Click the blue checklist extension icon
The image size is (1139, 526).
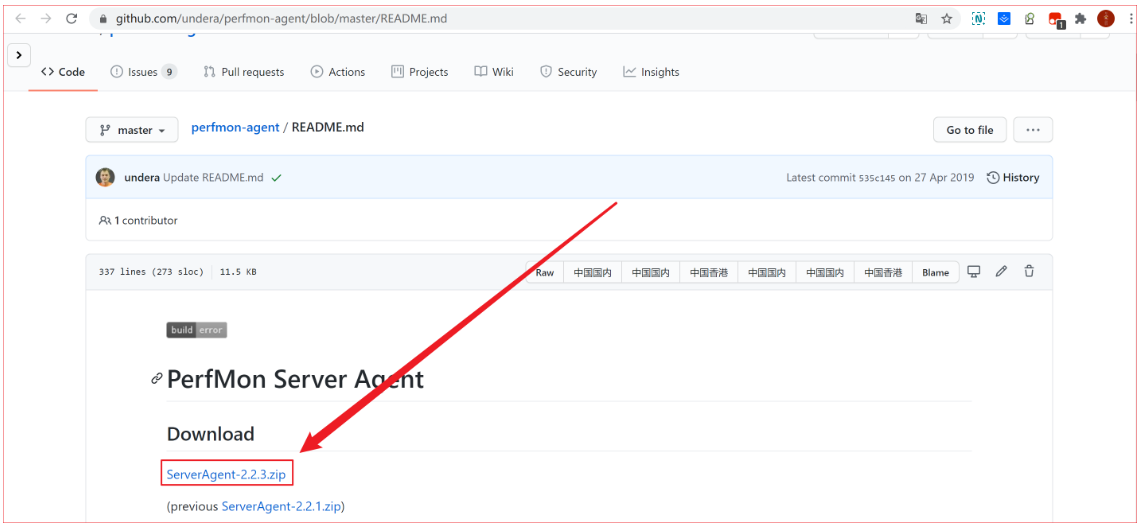pyautogui.click(x=1004, y=19)
